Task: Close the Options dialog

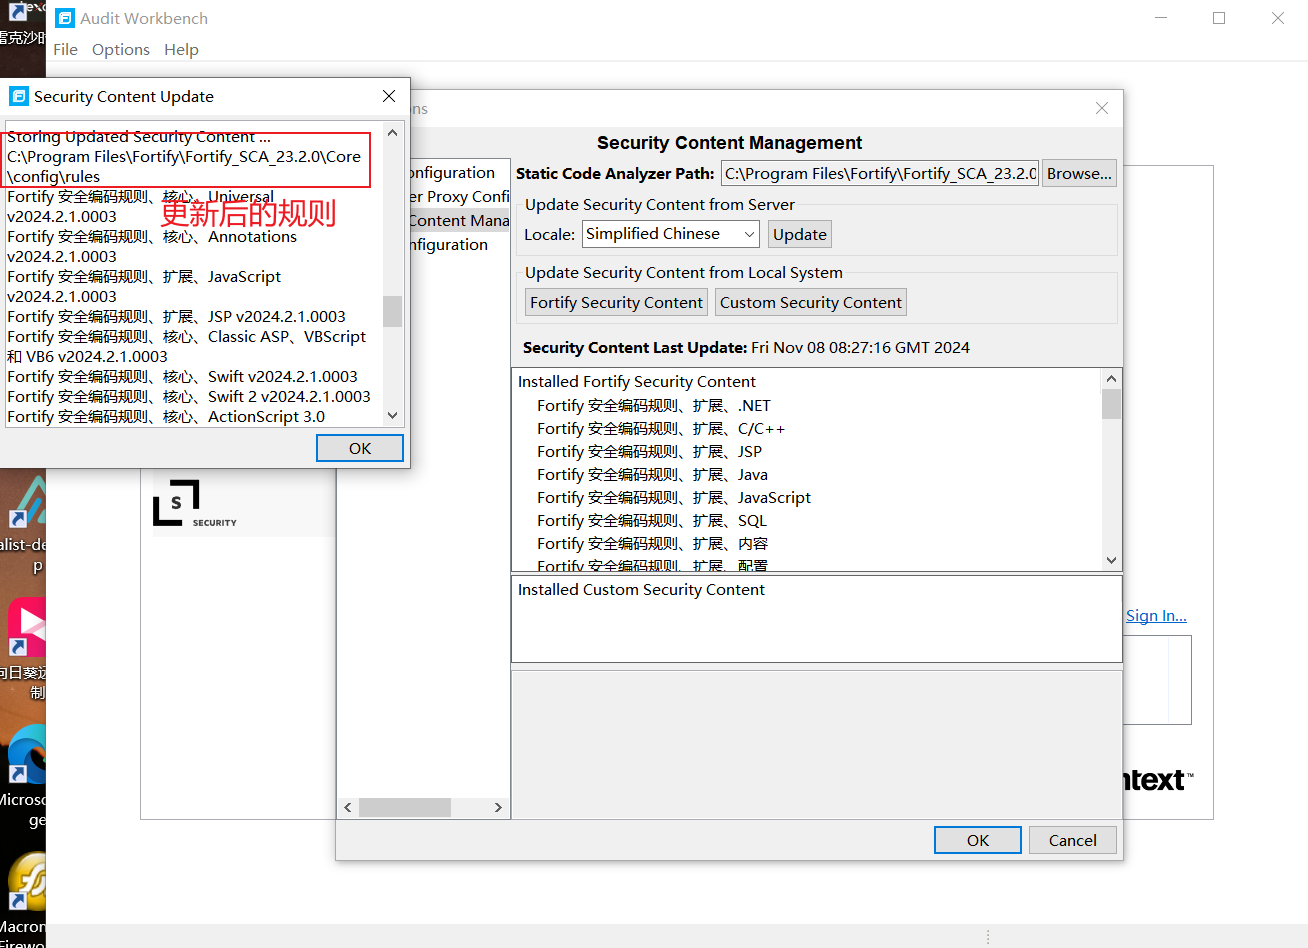Action: pyautogui.click(x=1102, y=108)
